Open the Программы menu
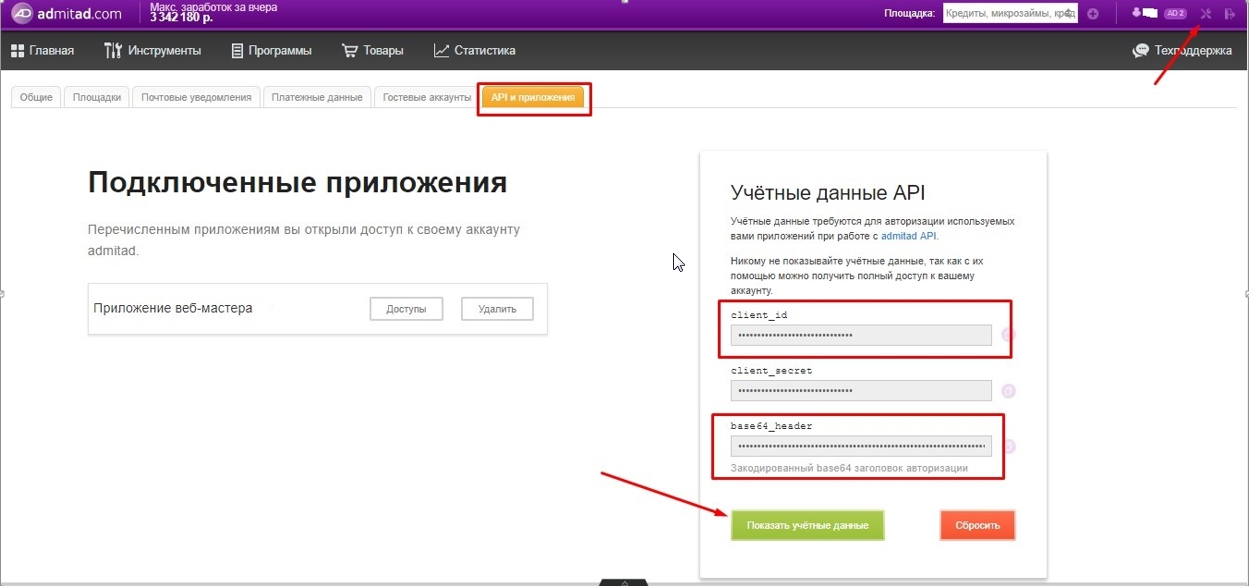Viewport: 1249px width, 586px height. pyautogui.click(x=271, y=51)
